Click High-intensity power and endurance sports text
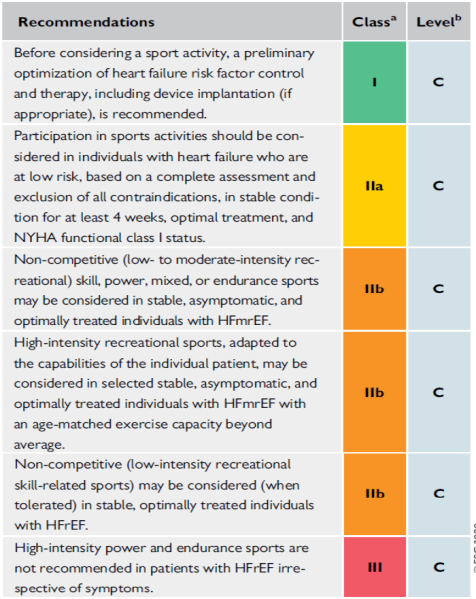Screen dimensions: 476x599 tap(160, 568)
